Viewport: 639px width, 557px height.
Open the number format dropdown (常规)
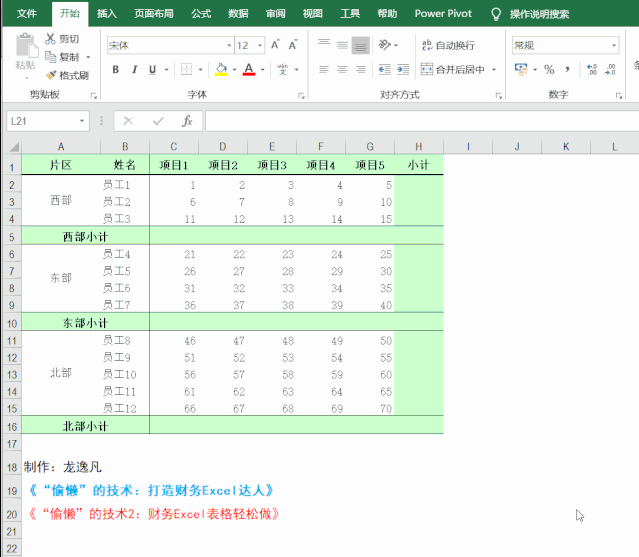click(614, 45)
